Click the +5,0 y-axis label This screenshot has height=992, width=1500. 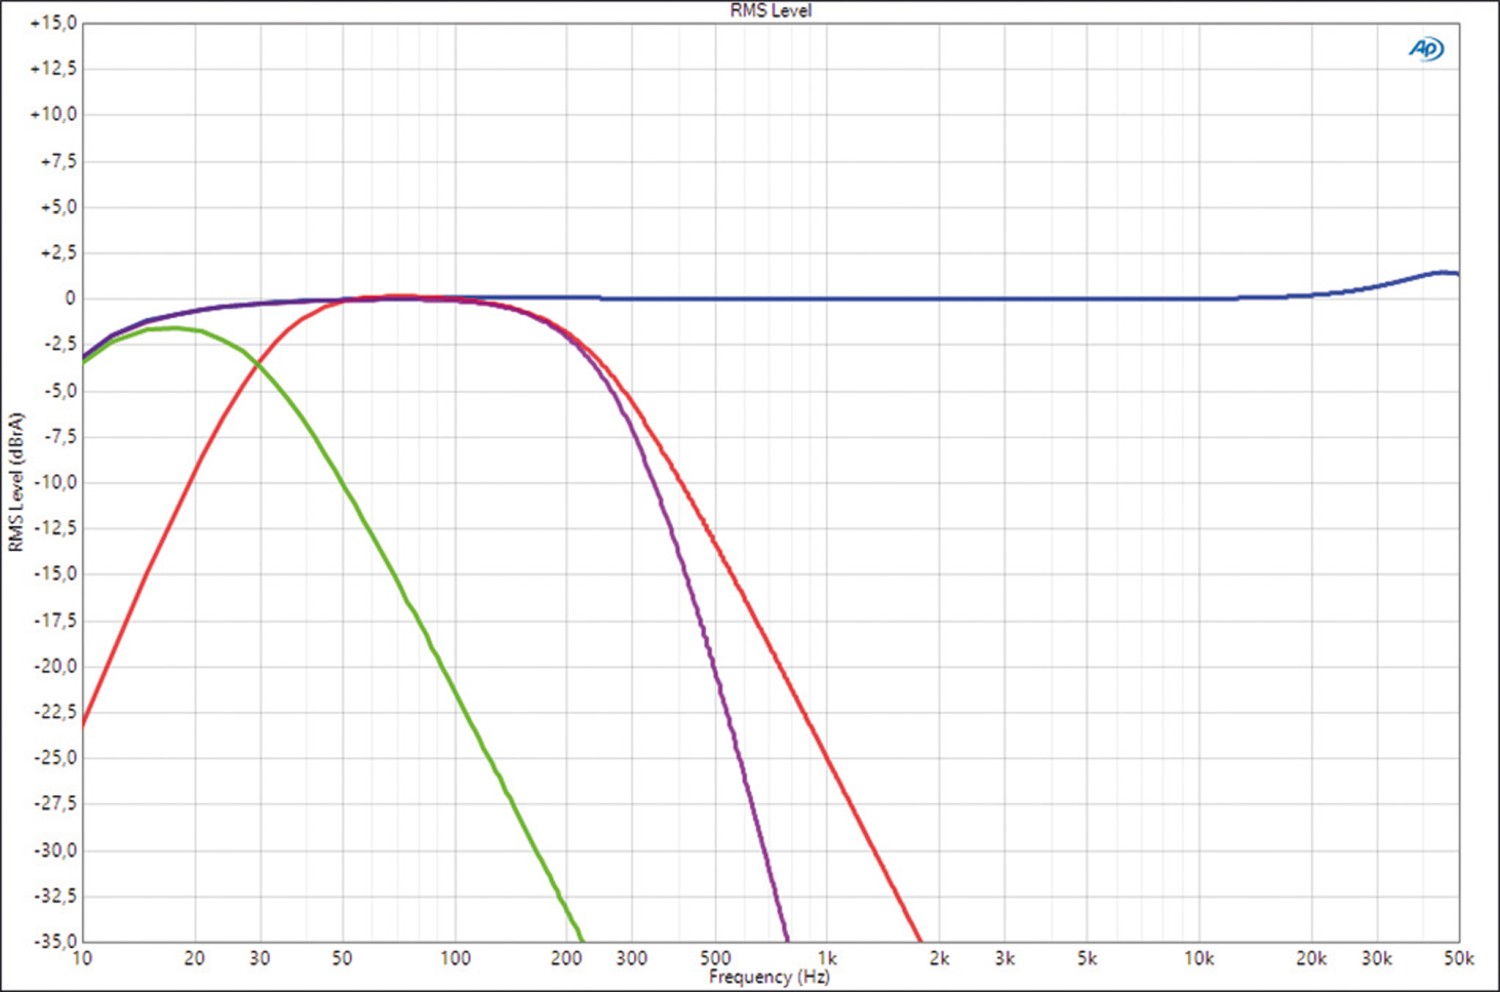point(58,206)
